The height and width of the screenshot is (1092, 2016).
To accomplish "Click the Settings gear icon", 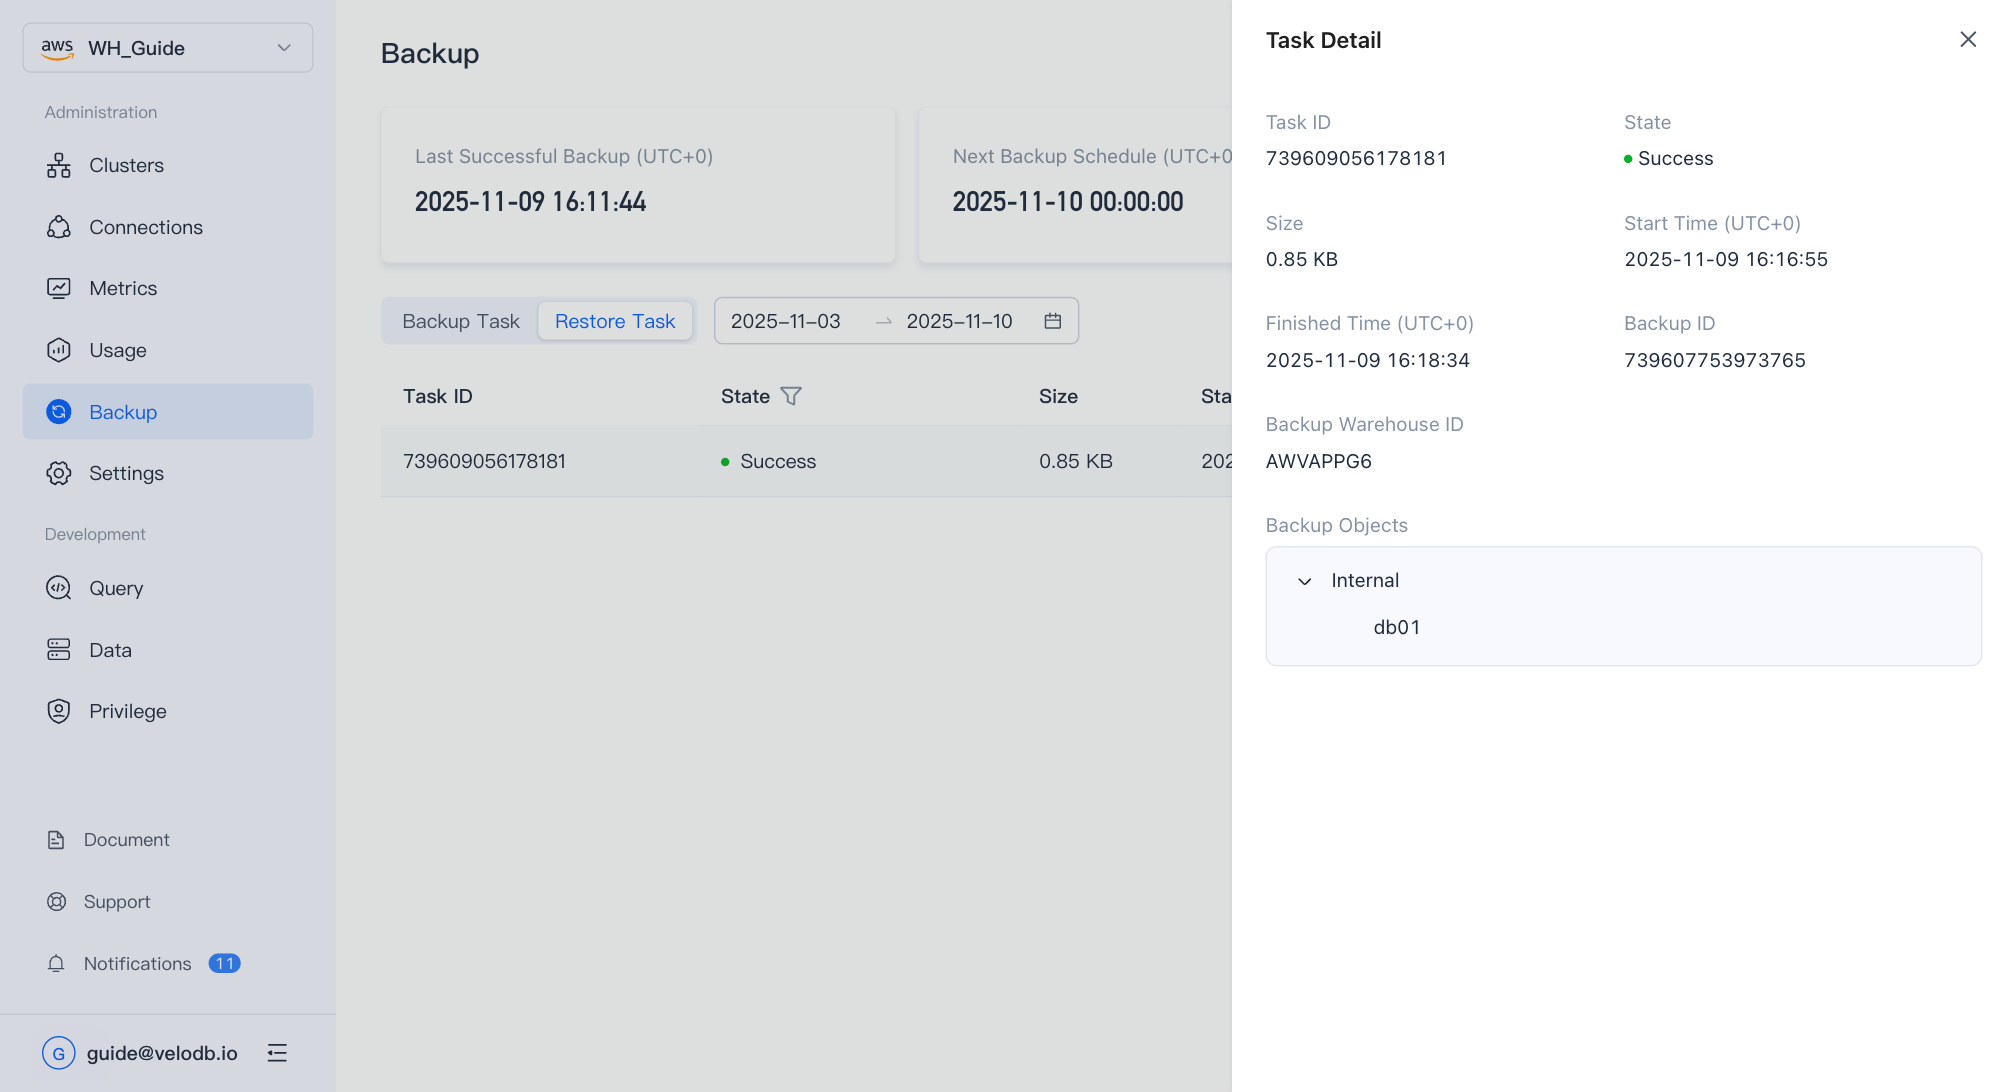I will click(x=59, y=474).
